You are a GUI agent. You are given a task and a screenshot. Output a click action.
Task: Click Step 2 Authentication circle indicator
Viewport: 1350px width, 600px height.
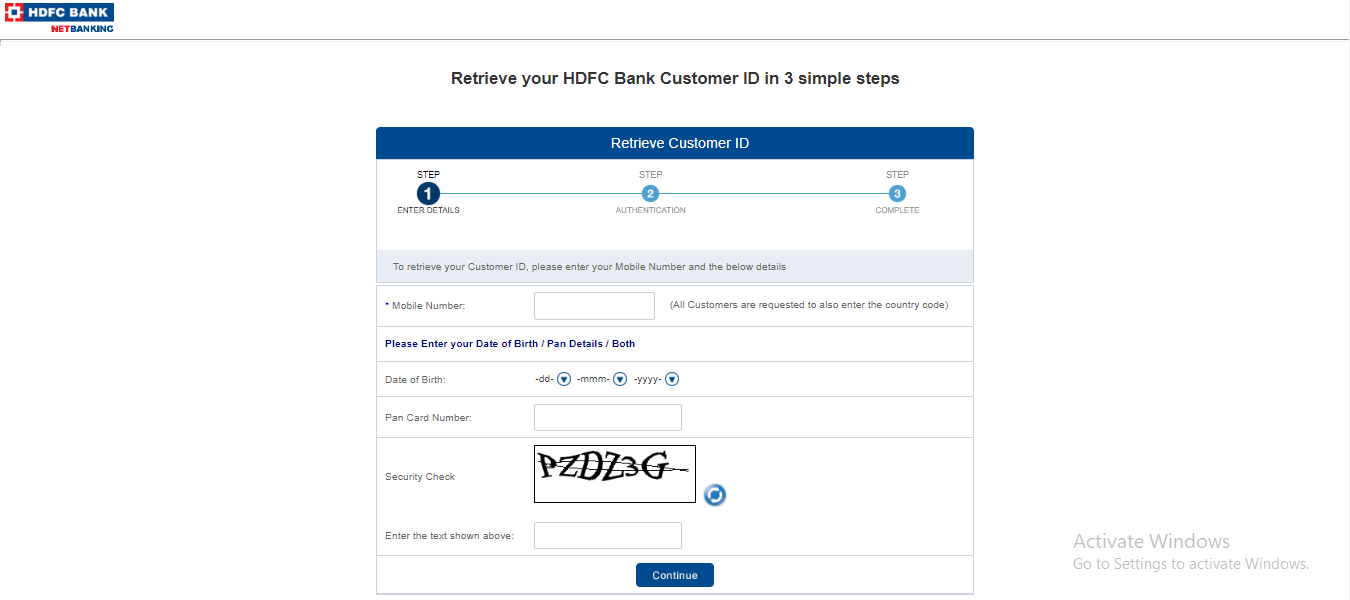pos(650,193)
